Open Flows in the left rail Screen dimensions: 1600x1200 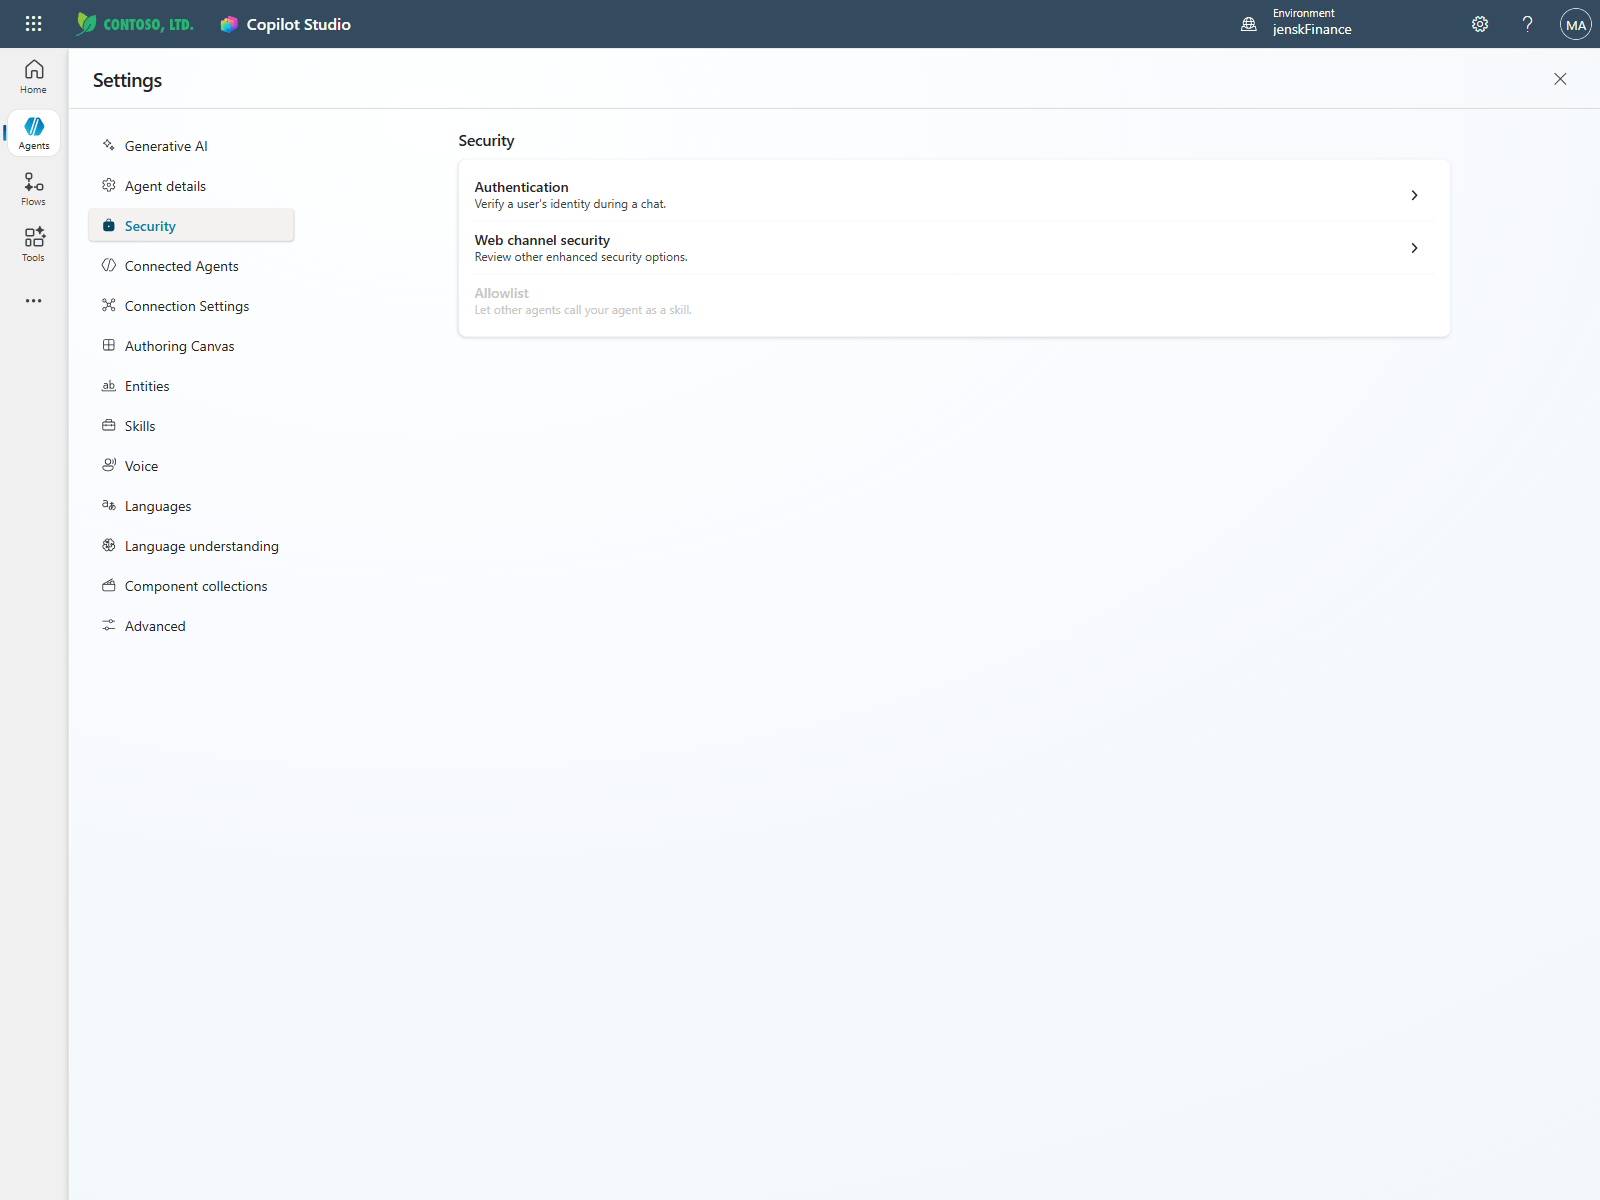pyautogui.click(x=33, y=189)
